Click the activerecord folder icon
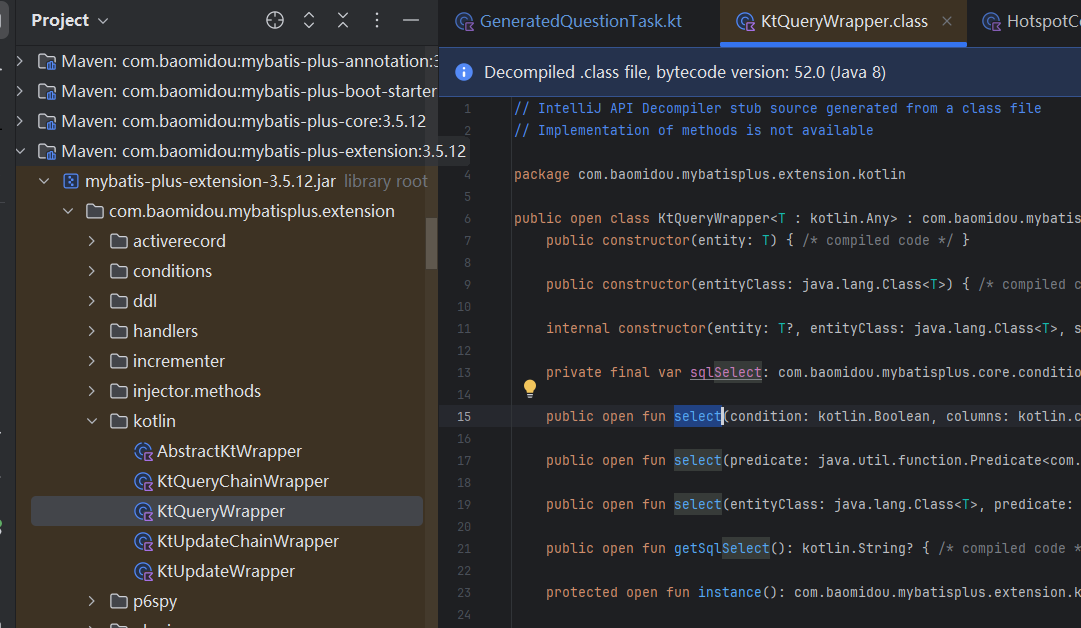The height and width of the screenshot is (628, 1081). [x=119, y=241]
